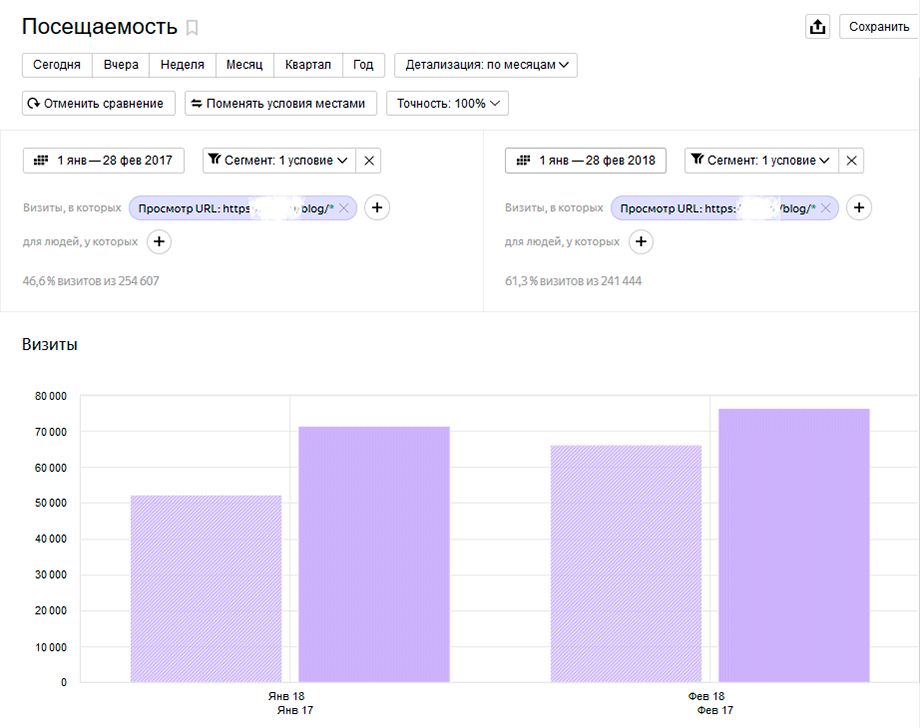Click Отменить сравнение button
Image resolution: width=920 pixels, height=728 pixels.
click(x=99, y=103)
